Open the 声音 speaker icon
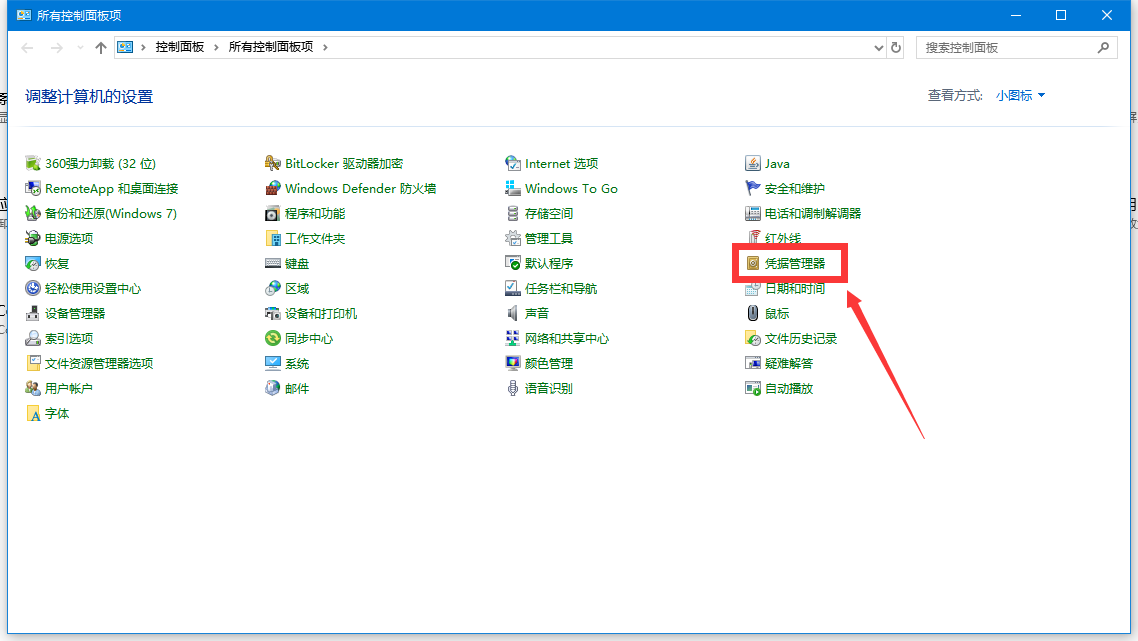1138x641 pixels. (512, 314)
